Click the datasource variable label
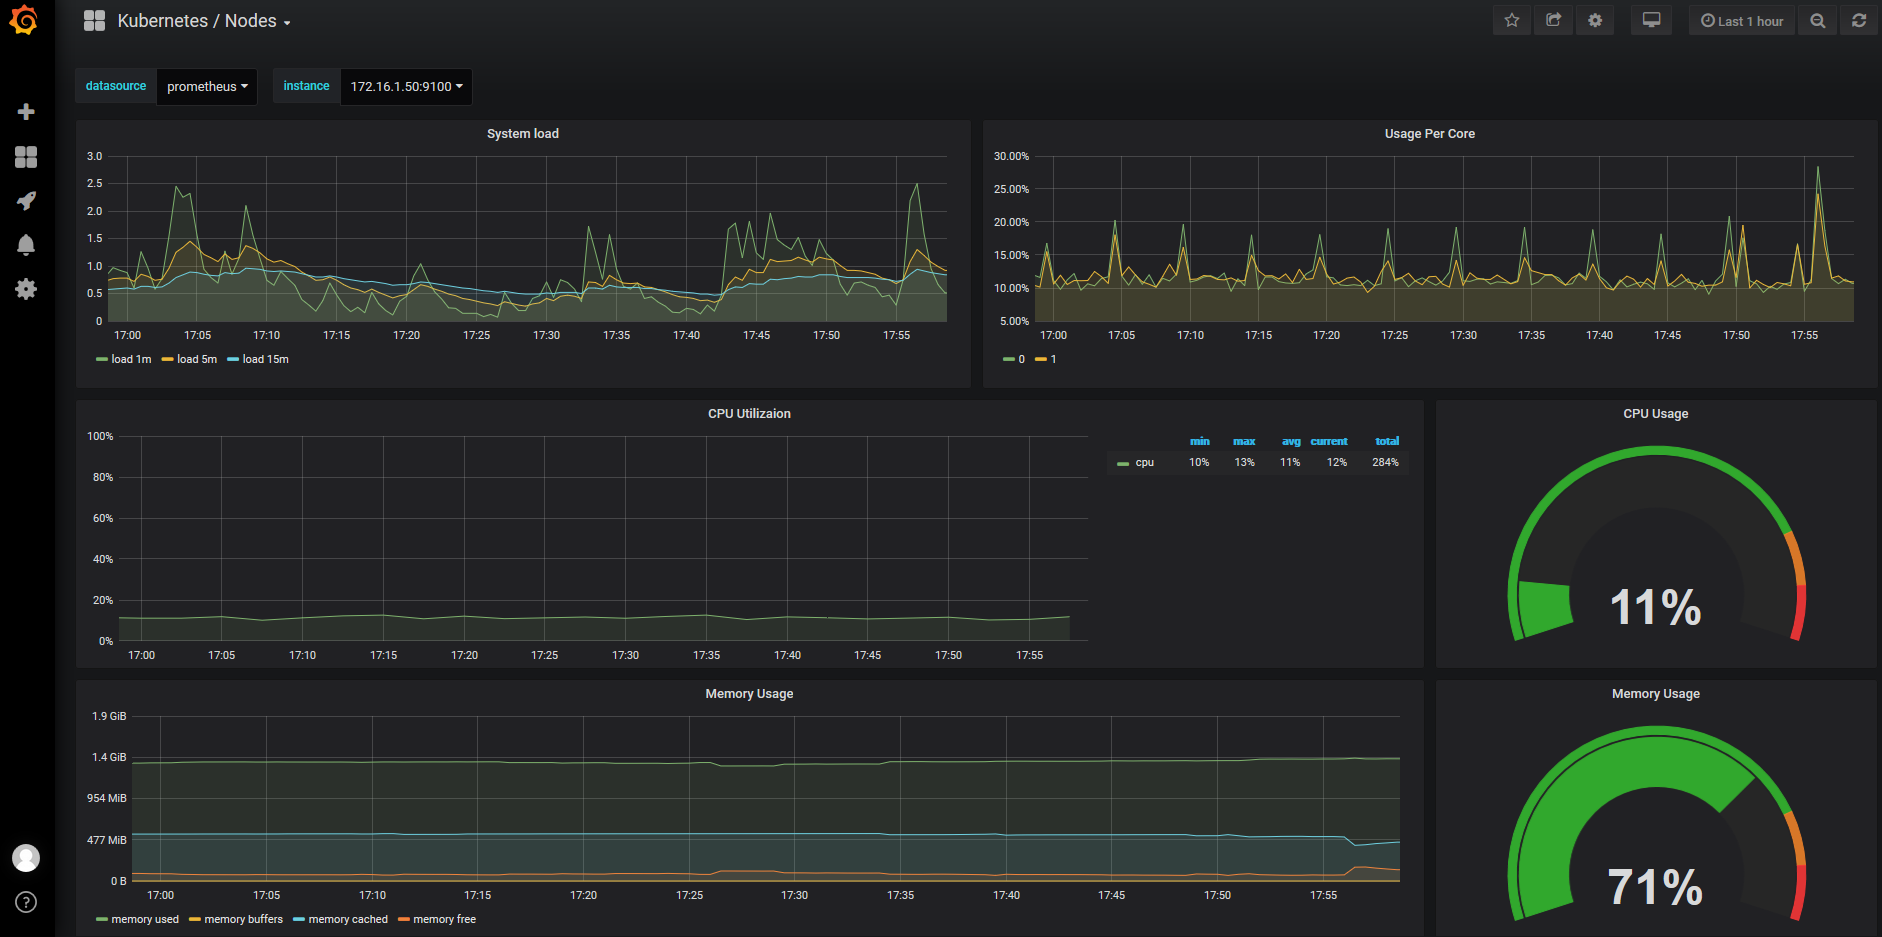Screen dimensions: 1882x937 point(116,87)
